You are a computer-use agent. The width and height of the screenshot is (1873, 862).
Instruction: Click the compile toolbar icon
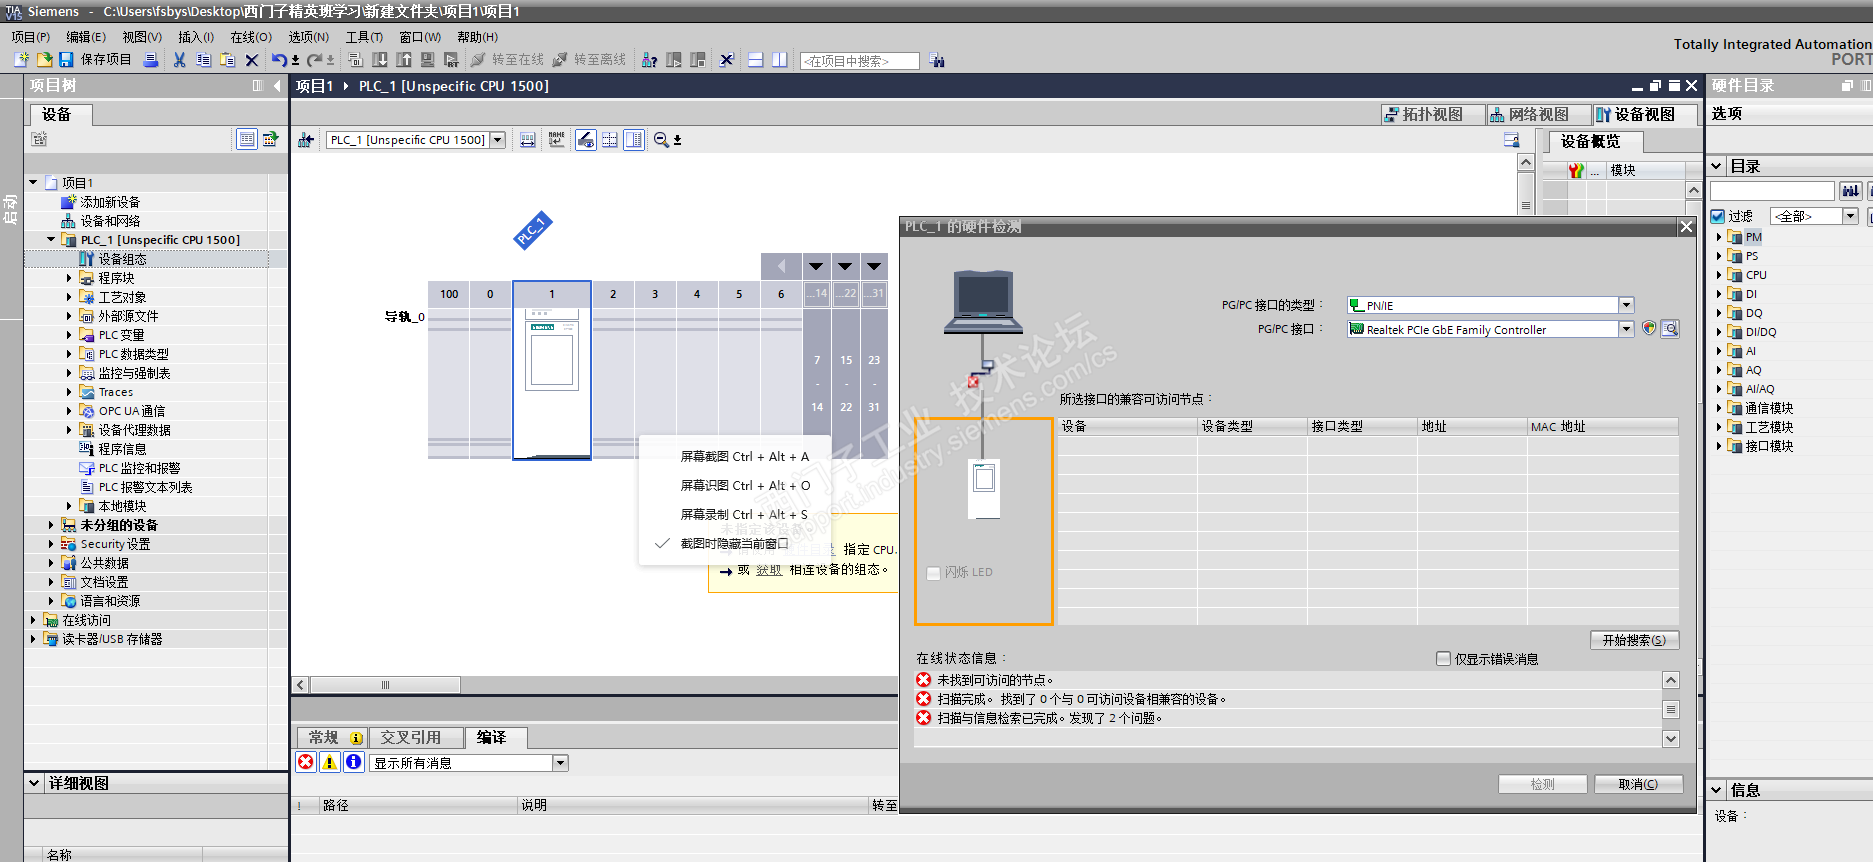355,60
